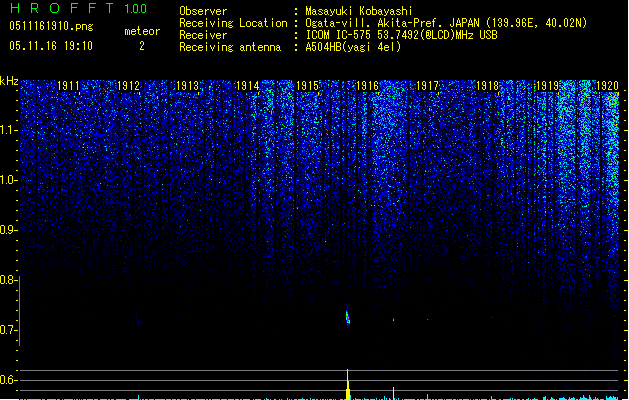This screenshot has width=629, height=400.
Task: Click the 1913 time marker
Action: tap(188, 86)
